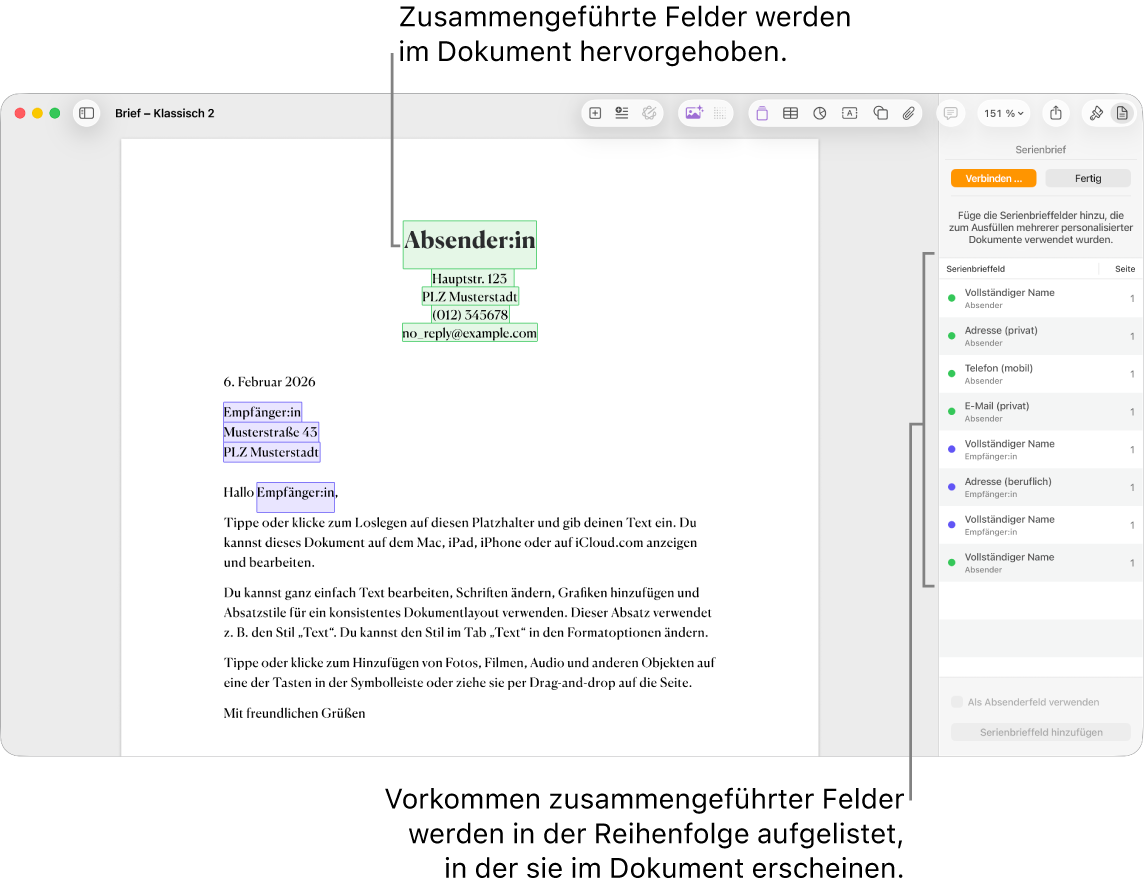Click the Serienbrieffeld hinzufügen button

tap(1040, 732)
